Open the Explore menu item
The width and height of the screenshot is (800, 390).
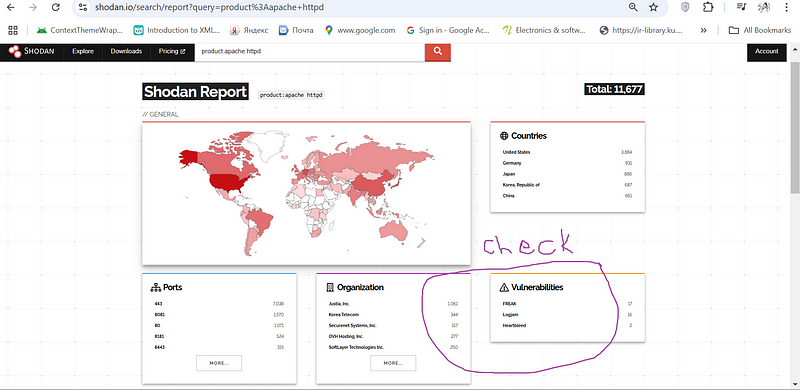click(x=83, y=52)
